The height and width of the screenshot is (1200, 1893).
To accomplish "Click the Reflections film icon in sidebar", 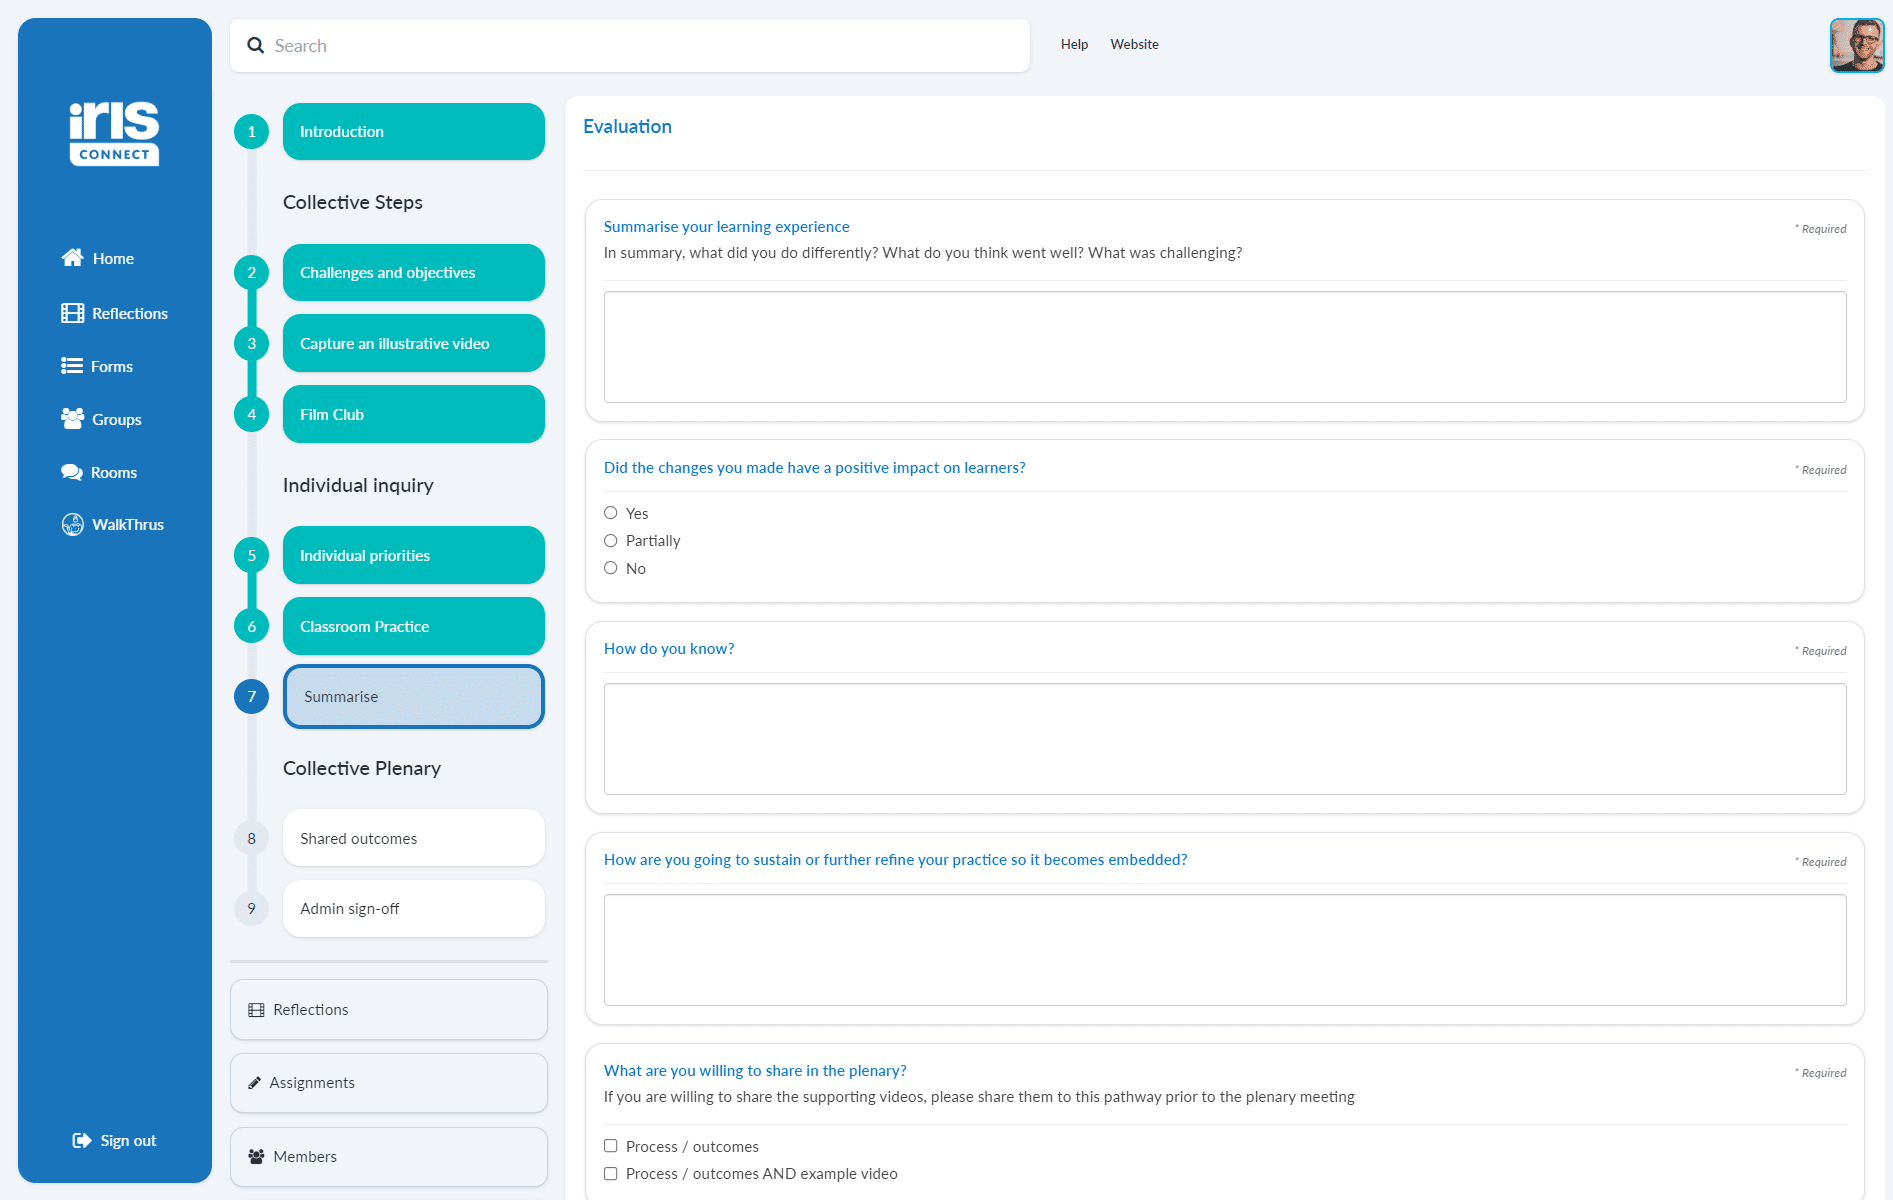I will pyautogui.click(x=72, y=313).
